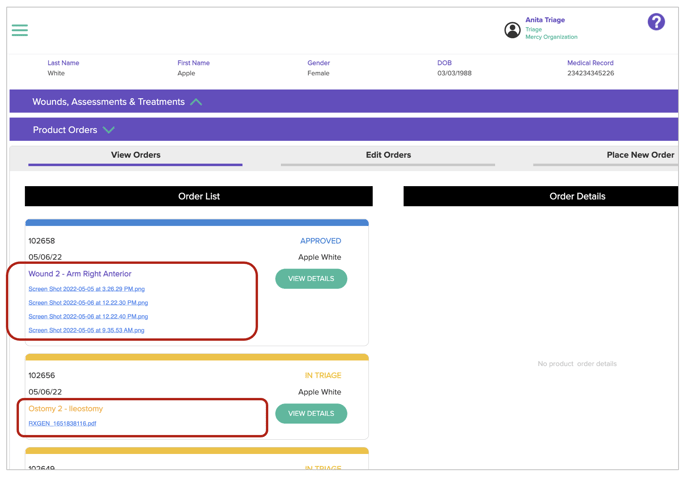The width and height of the screenshot is (688, 478).
Task: Open Wound 2 - Arm Right Anterior link
Action: tap(80, 273)
